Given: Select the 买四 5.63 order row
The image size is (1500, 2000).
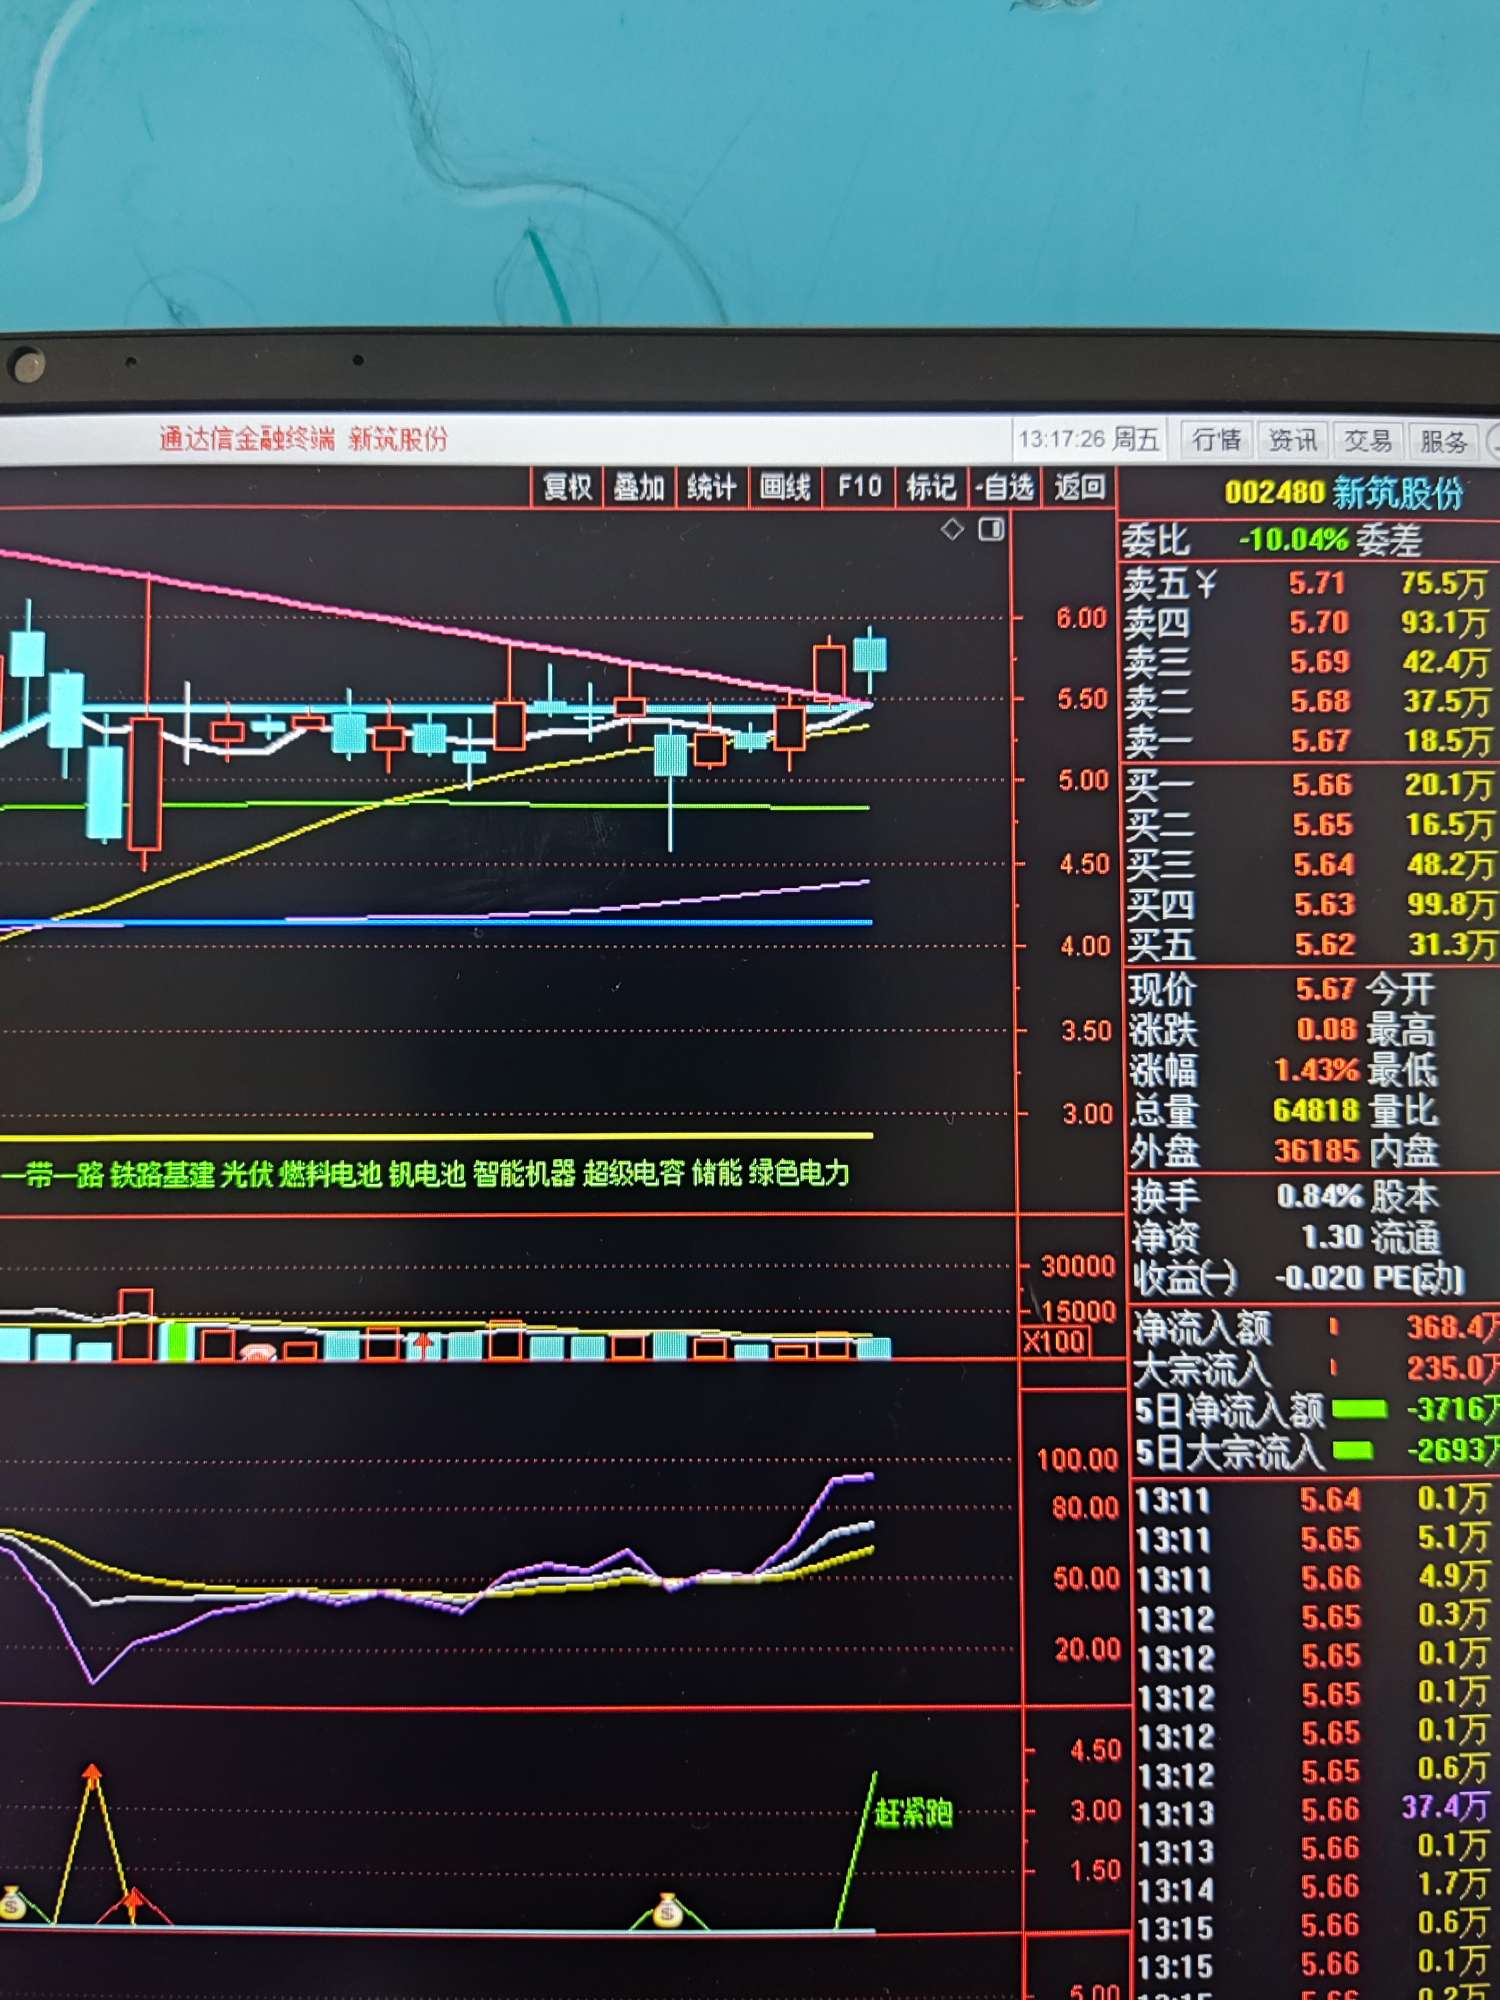Looking at the screenshot, I should click(x=1310, y=905).
